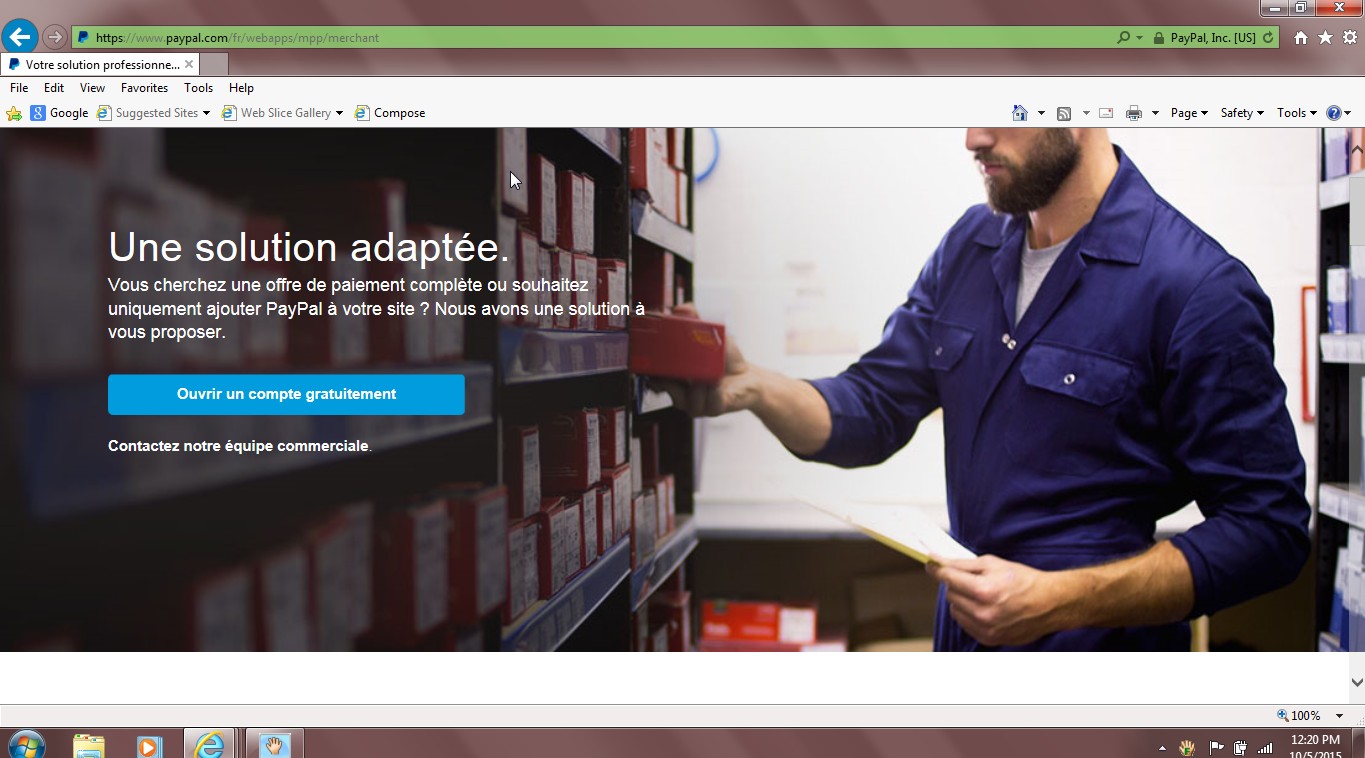This screenshot has width=1365, height=758.
Task: Click the Add to favorites bar star icon
Action: coord(14,113)
